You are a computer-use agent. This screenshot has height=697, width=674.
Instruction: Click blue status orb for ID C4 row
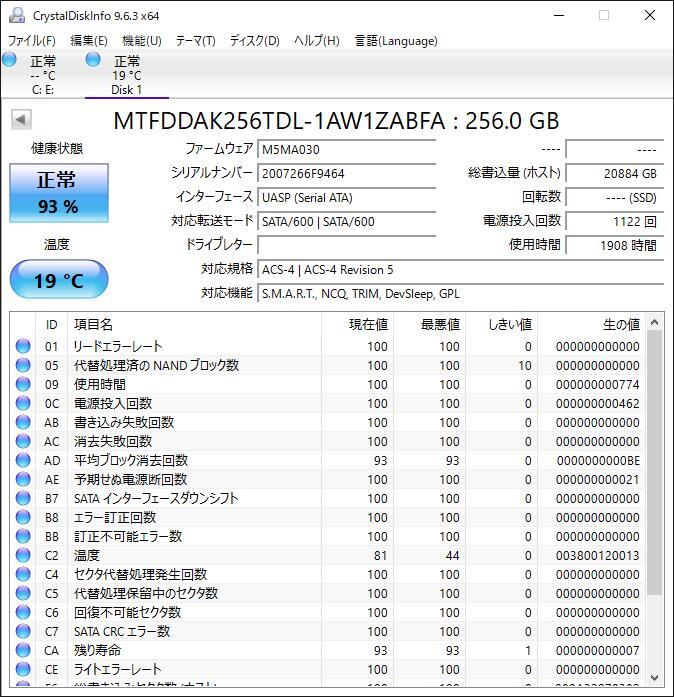23,574
